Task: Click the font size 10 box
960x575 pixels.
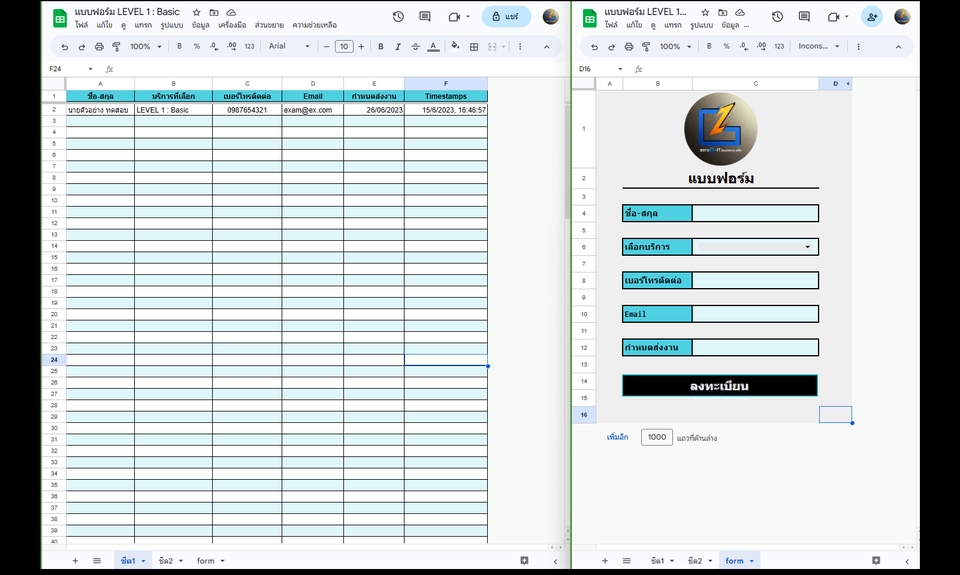Action: click(x=344, y=47)
